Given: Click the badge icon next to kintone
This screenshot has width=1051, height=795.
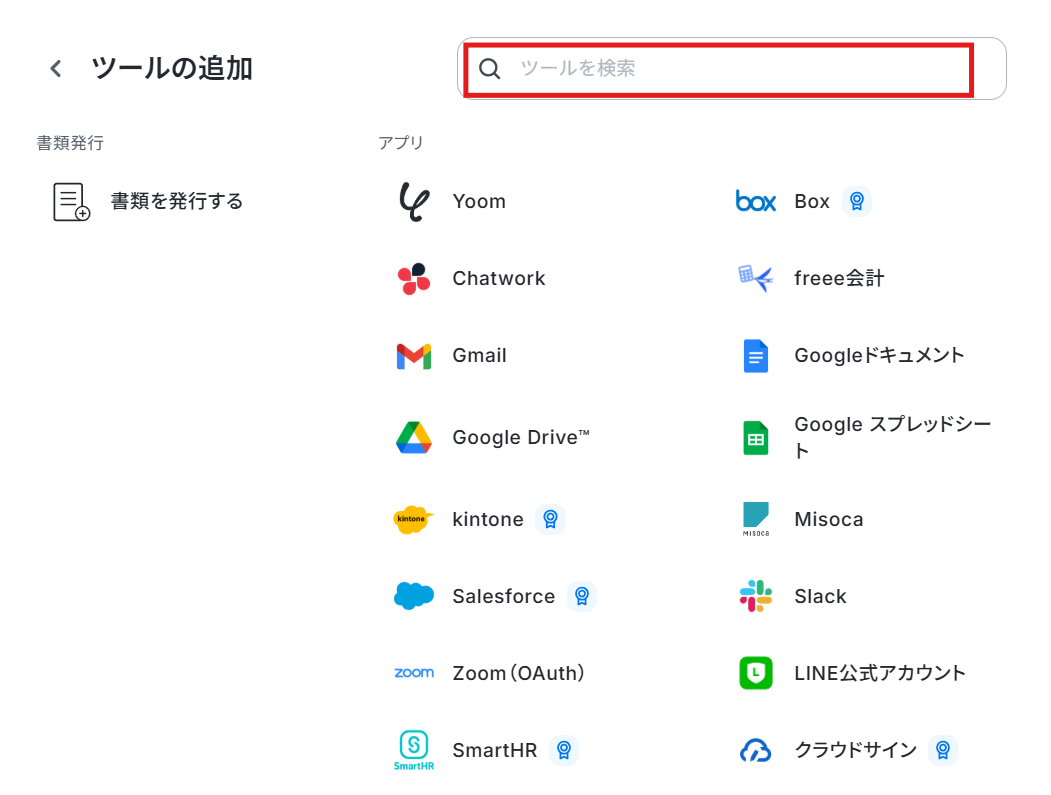Looking at the screenshot, I should (550, 519).
